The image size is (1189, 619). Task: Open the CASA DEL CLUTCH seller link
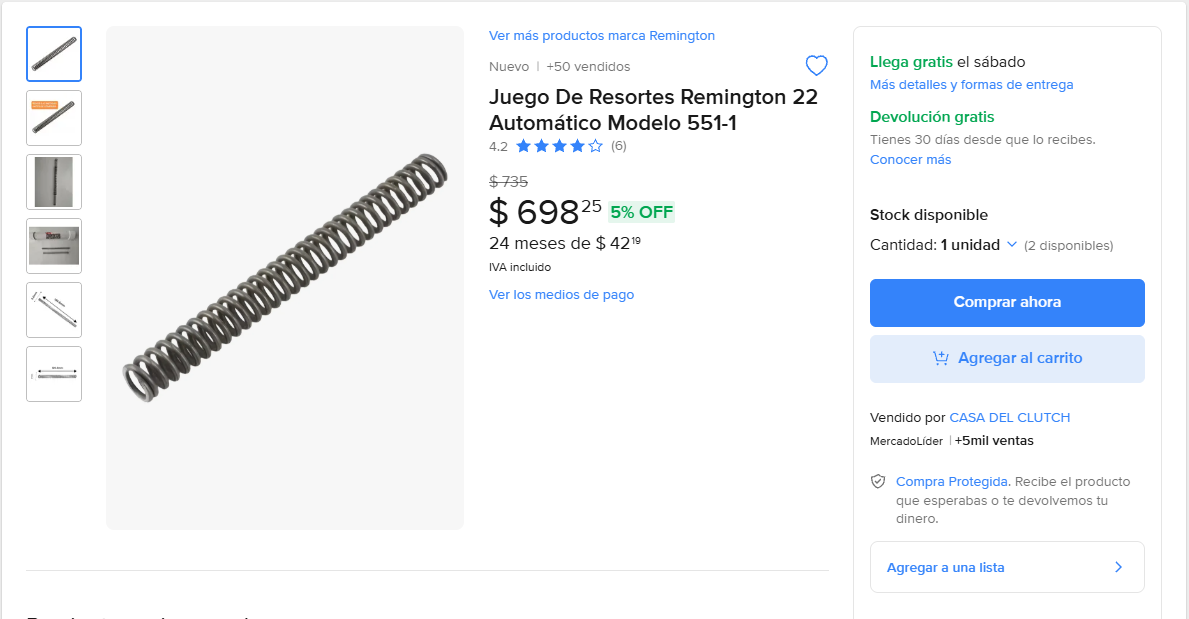pos(1009,418)
